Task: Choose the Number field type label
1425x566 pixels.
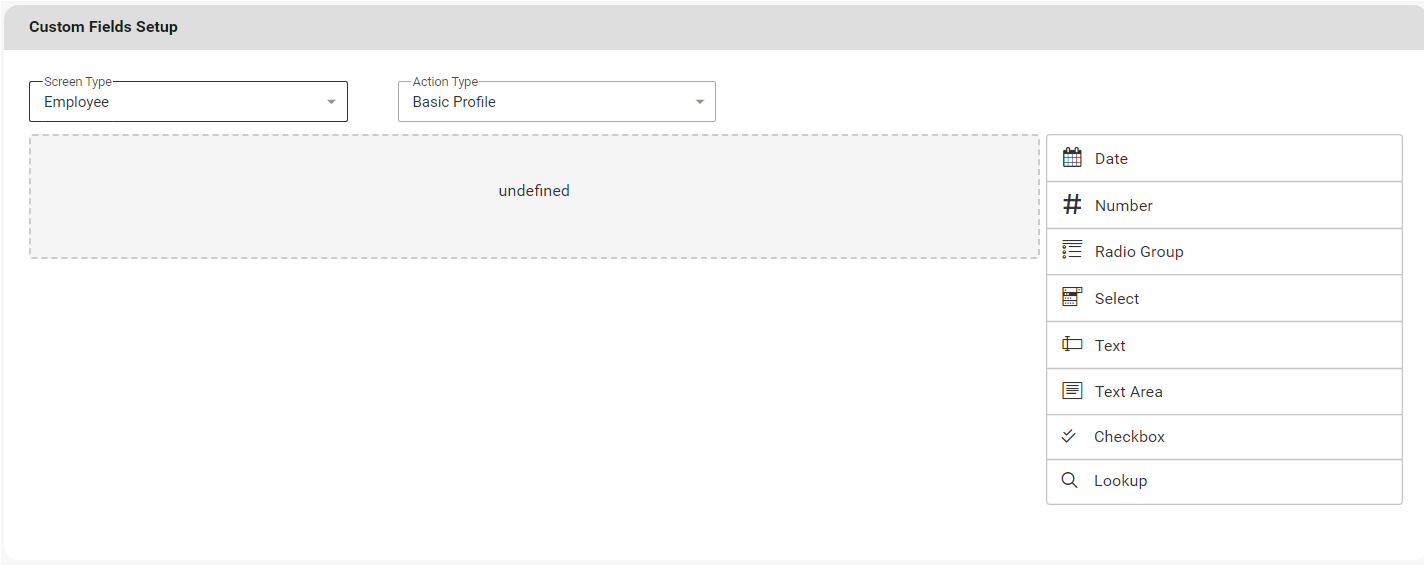Action: point(1124,206)
